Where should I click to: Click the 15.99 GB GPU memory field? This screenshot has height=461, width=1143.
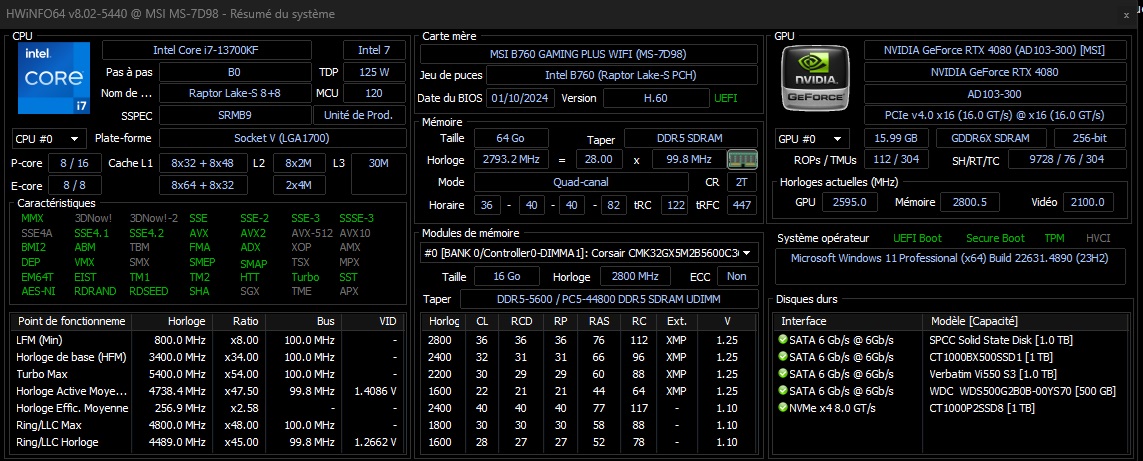click(x=896, y=139)
